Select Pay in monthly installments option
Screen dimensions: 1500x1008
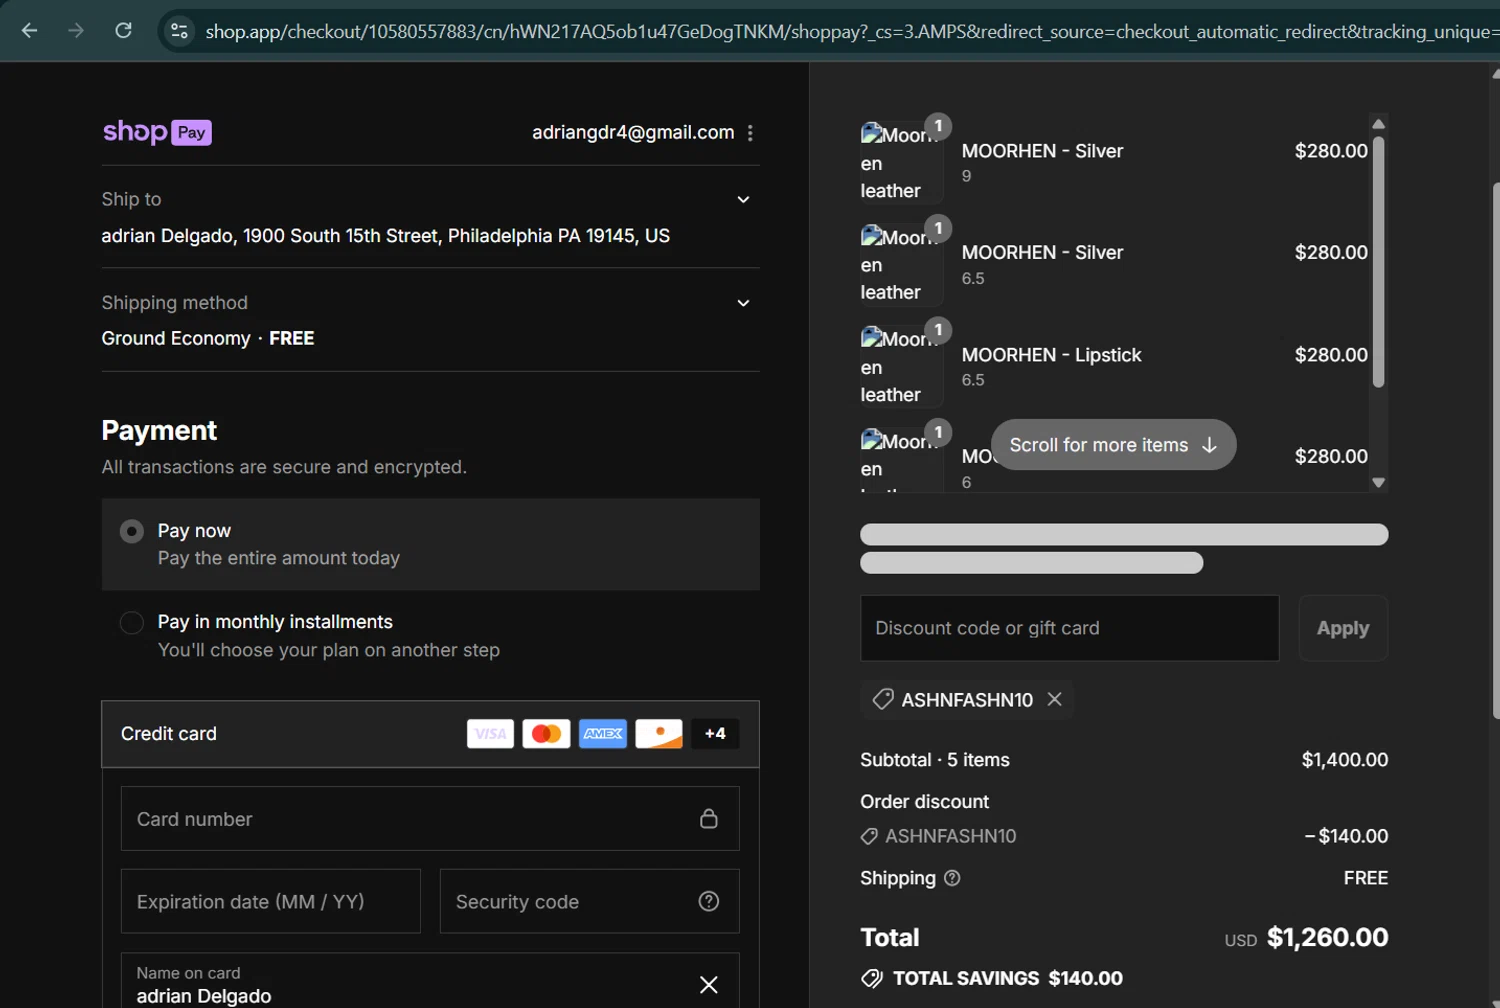point(132,623)
